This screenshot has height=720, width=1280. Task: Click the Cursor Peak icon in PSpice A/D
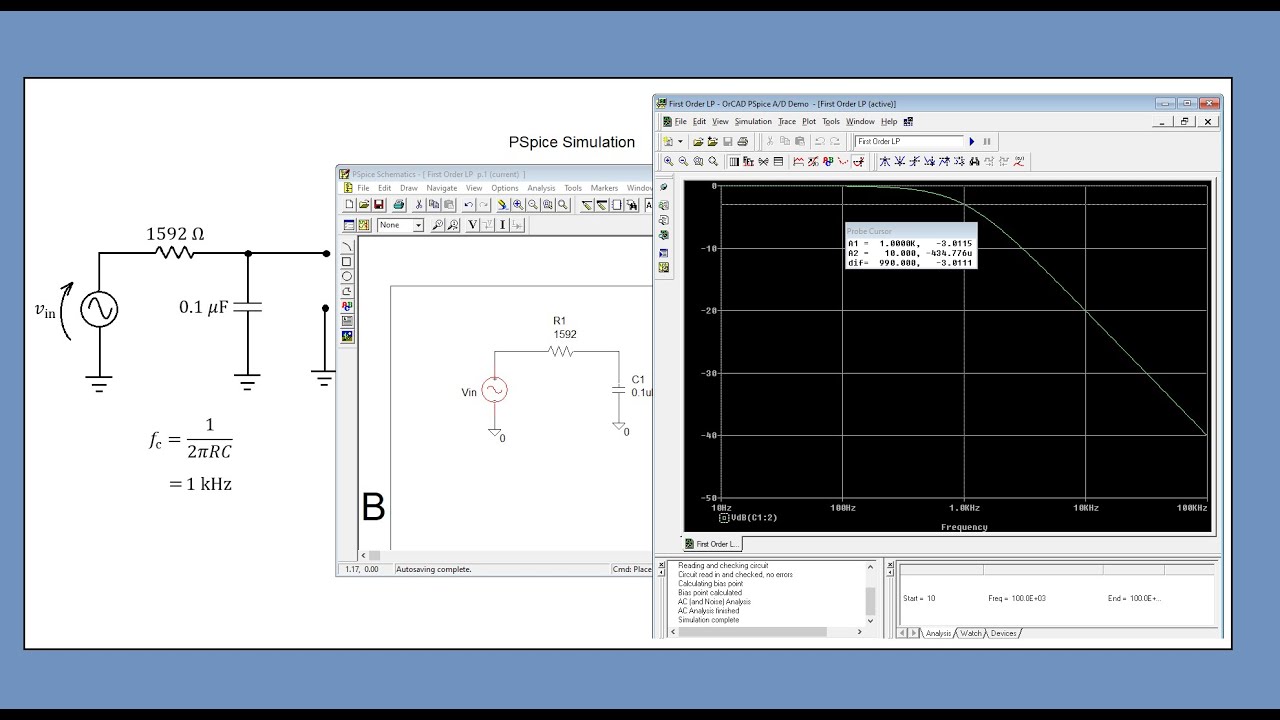(884, 161)
